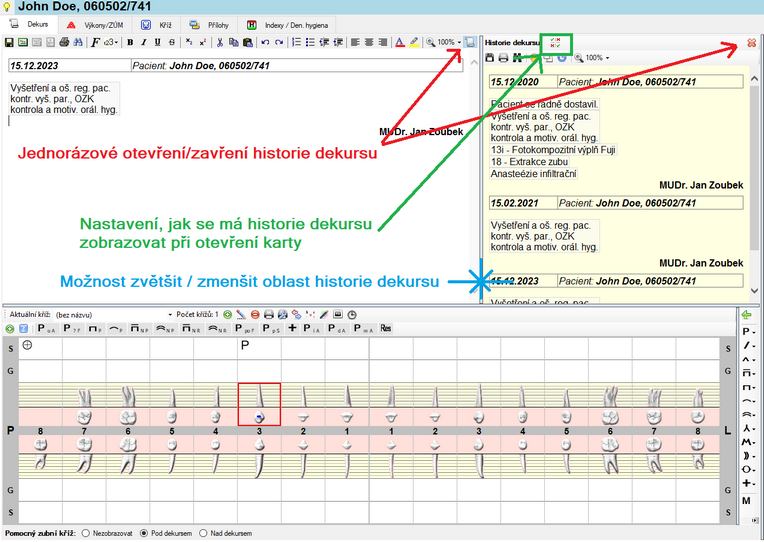
Task: Apply superscript formatting
Action: (x=203, y=42)
